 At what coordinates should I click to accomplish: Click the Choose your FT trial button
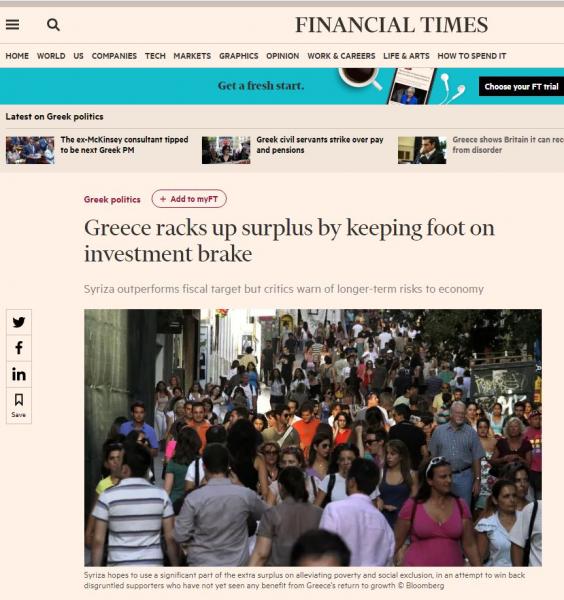[x=521, y=86]
